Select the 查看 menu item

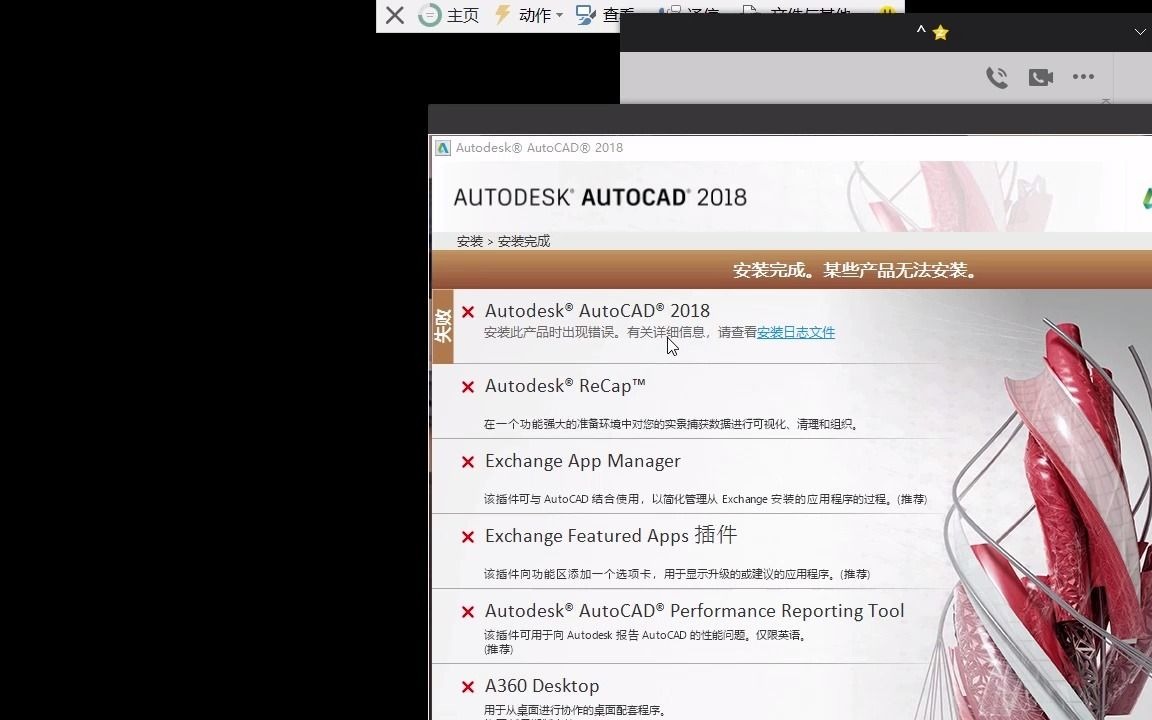coord(618,15)
